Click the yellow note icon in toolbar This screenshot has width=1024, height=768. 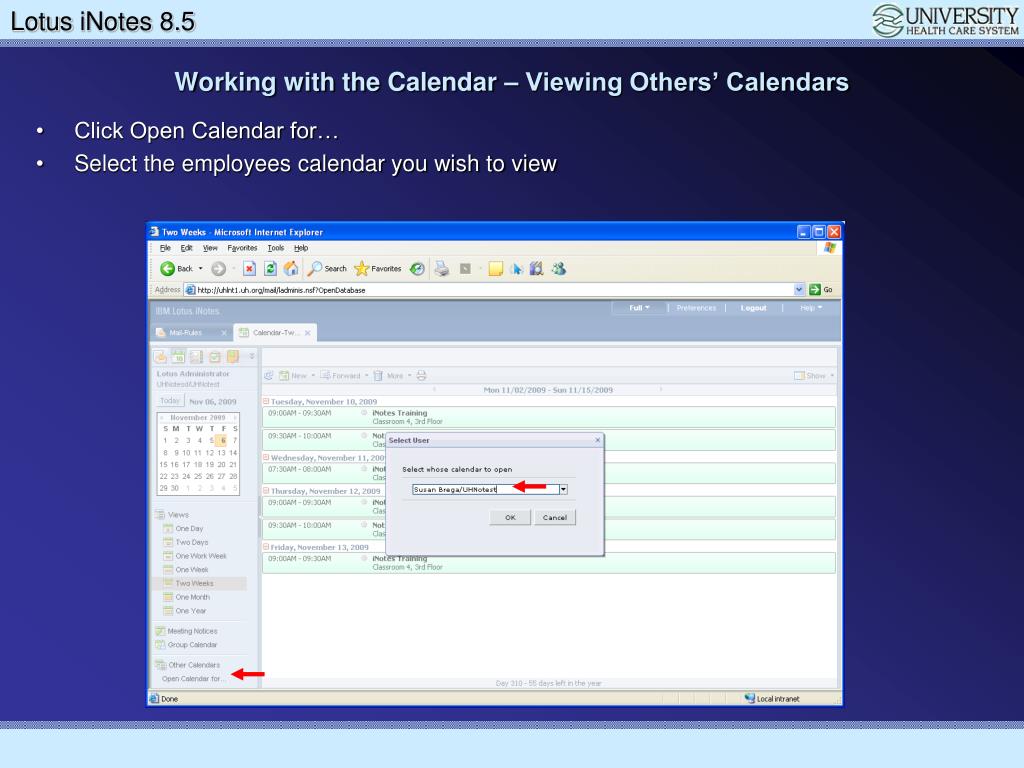(x=496, y=268)
